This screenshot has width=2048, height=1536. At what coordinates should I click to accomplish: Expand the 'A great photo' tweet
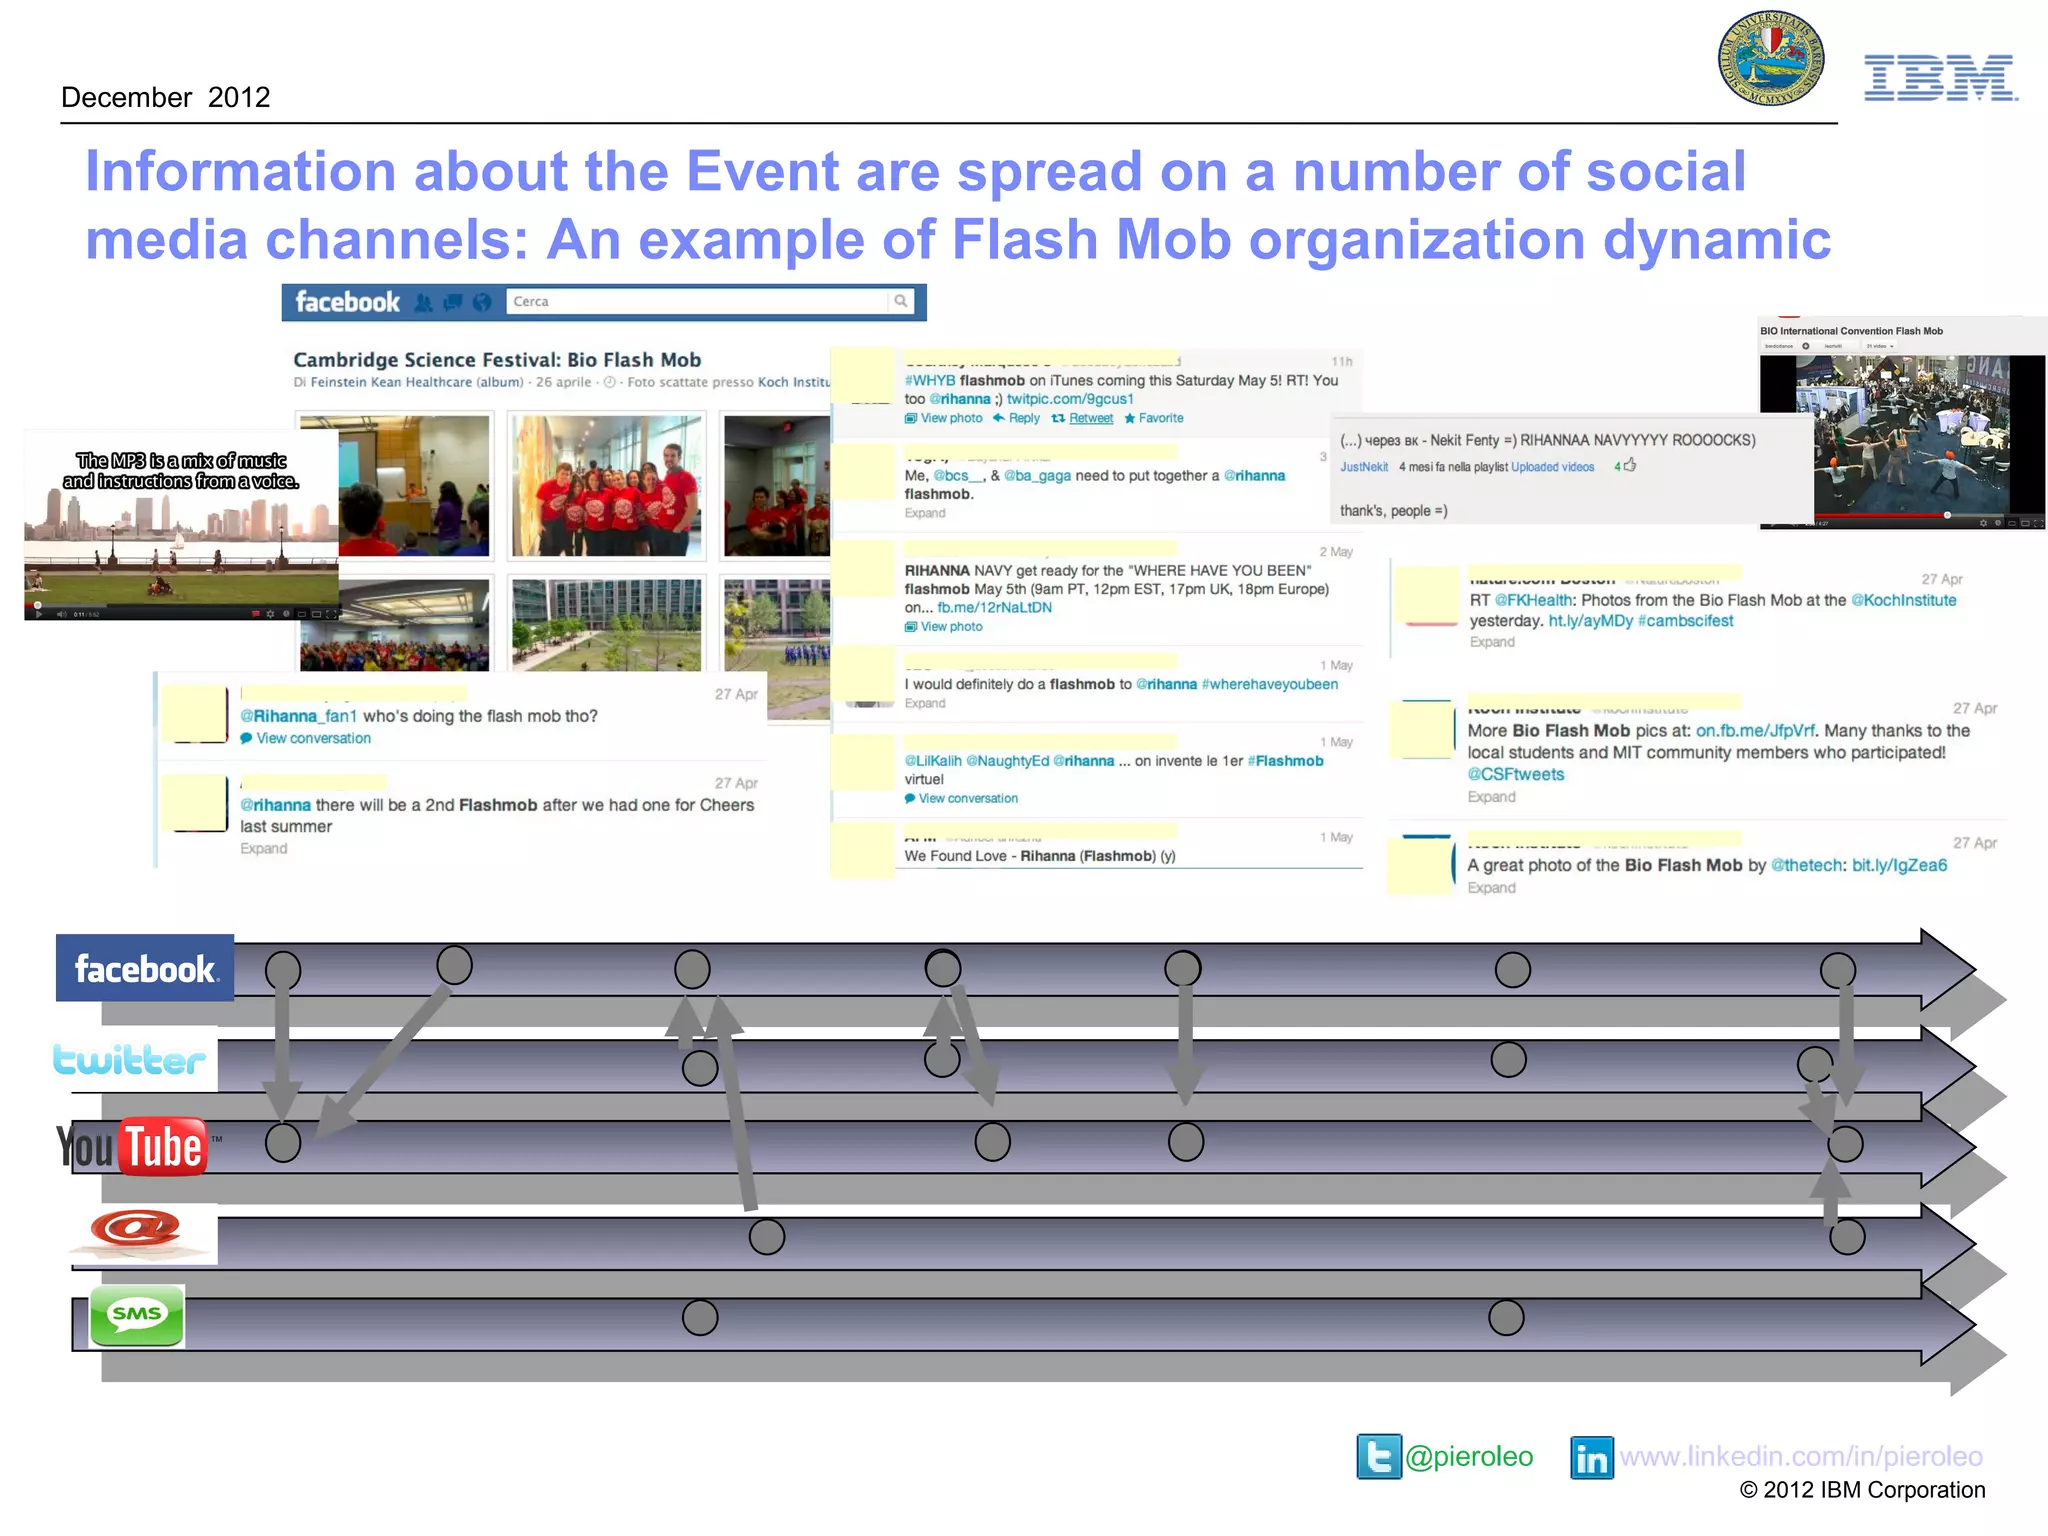click(1492, 888)
